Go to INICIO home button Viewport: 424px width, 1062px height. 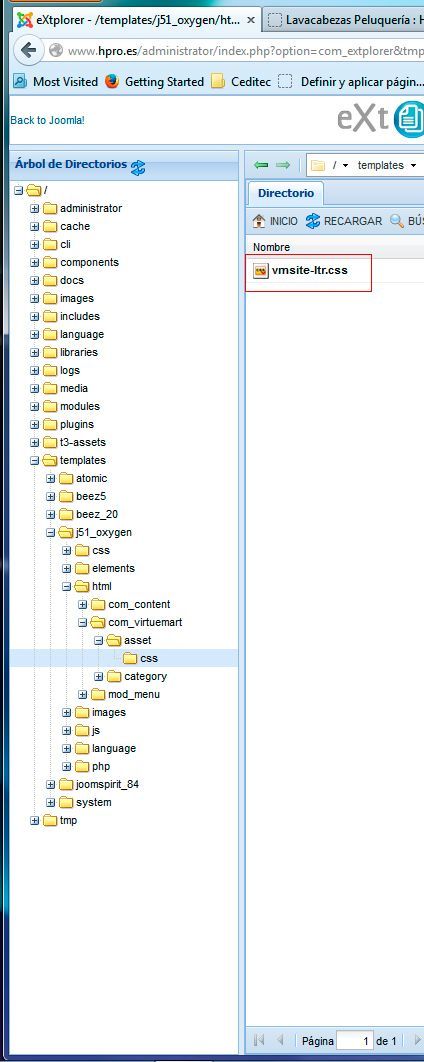275,221
